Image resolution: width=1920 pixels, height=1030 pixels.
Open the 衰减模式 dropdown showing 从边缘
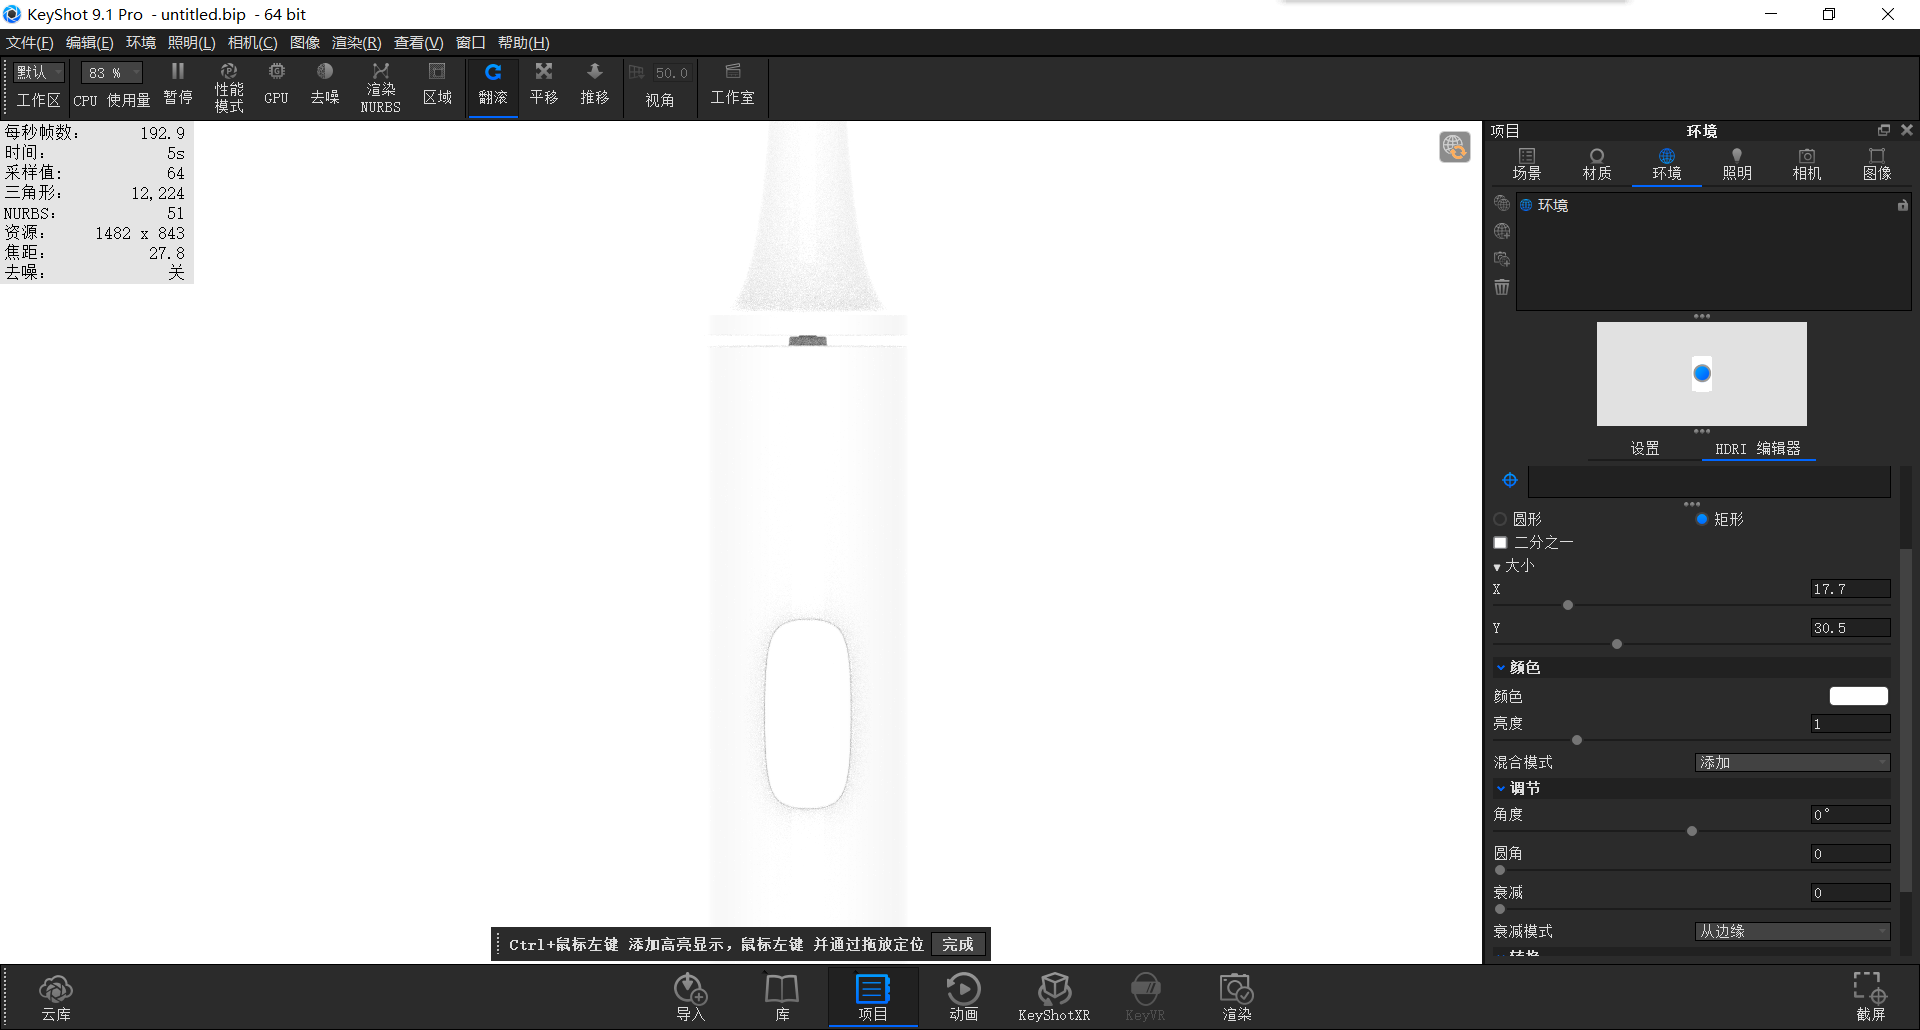(x=1791, y=931)
